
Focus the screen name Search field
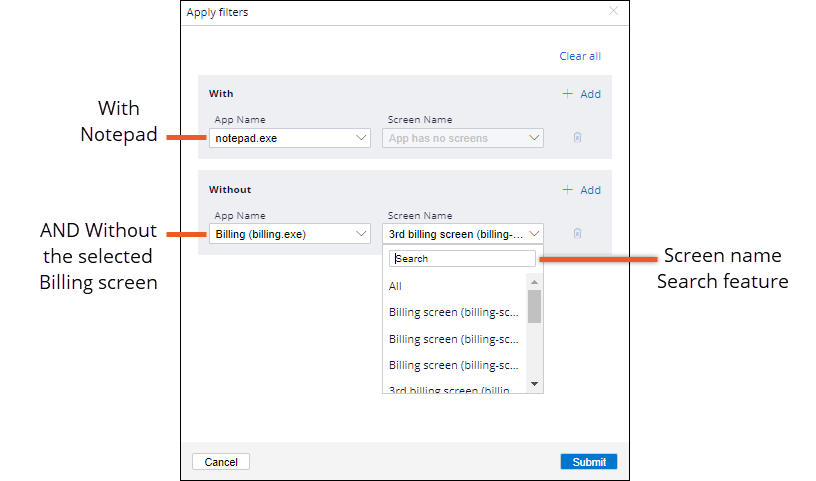462,258
